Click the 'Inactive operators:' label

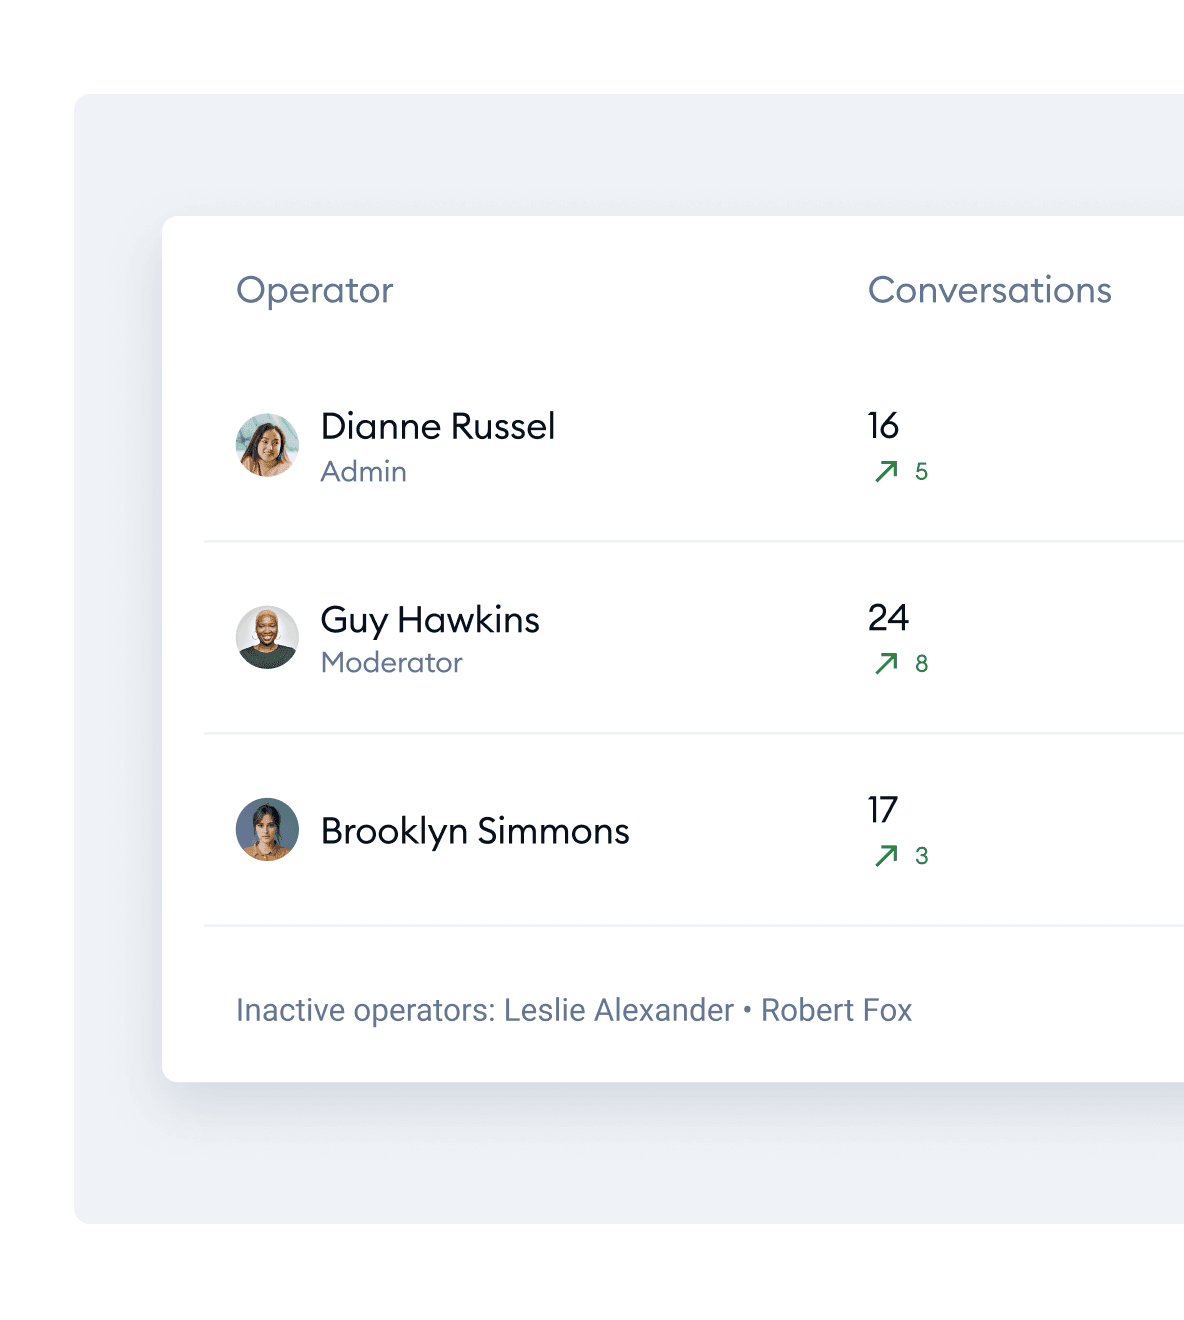[x=366, y=1010]
